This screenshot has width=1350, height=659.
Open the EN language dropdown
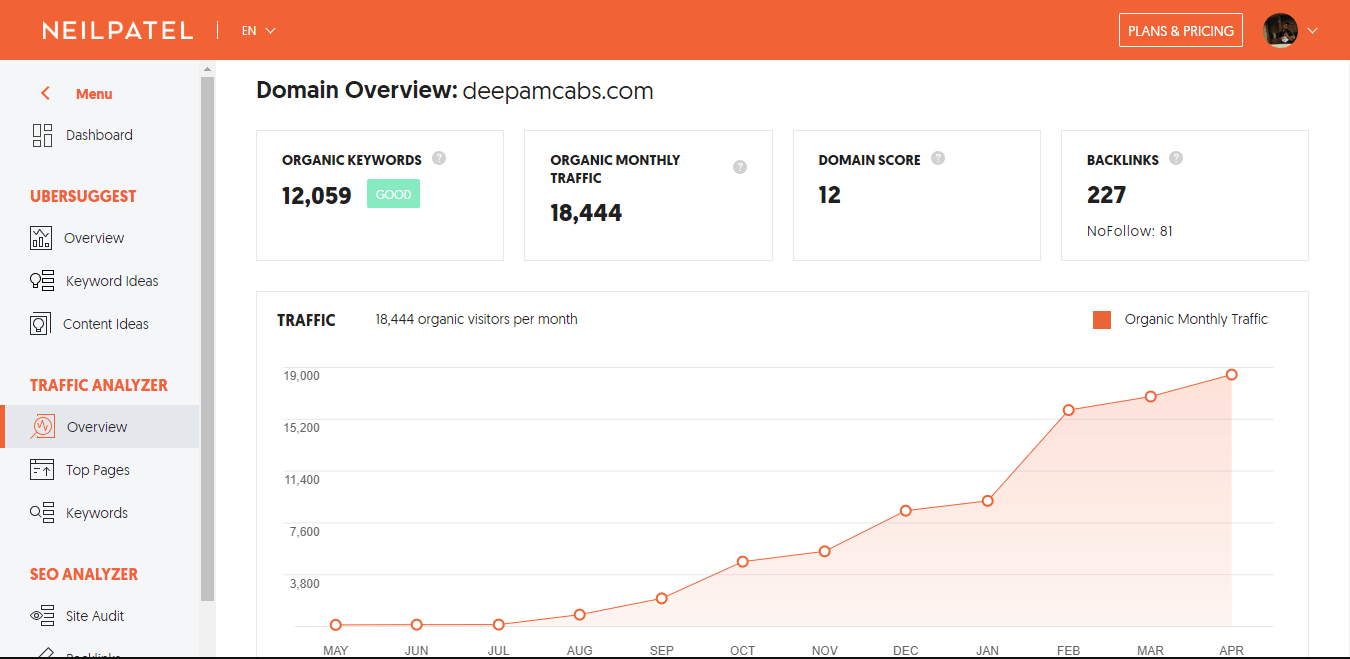tap(258, 30)
